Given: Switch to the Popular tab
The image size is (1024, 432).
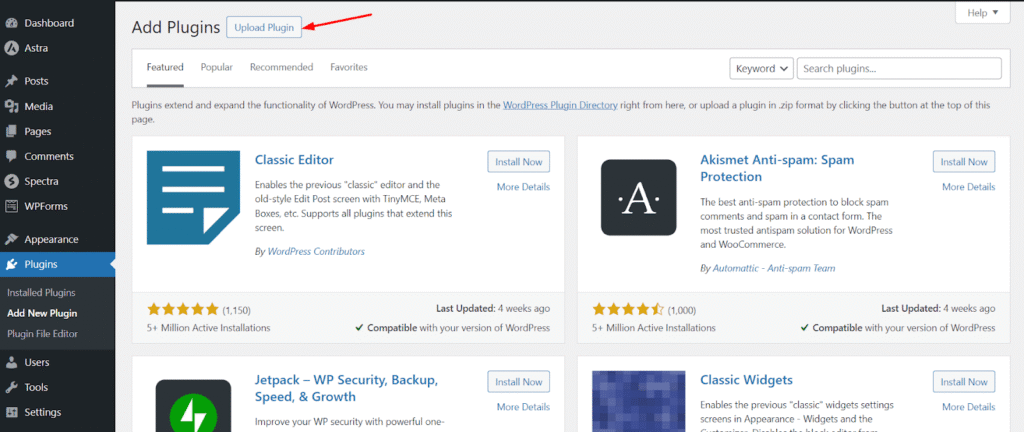Looking at the screenshot, I should (x=216, y=67).
